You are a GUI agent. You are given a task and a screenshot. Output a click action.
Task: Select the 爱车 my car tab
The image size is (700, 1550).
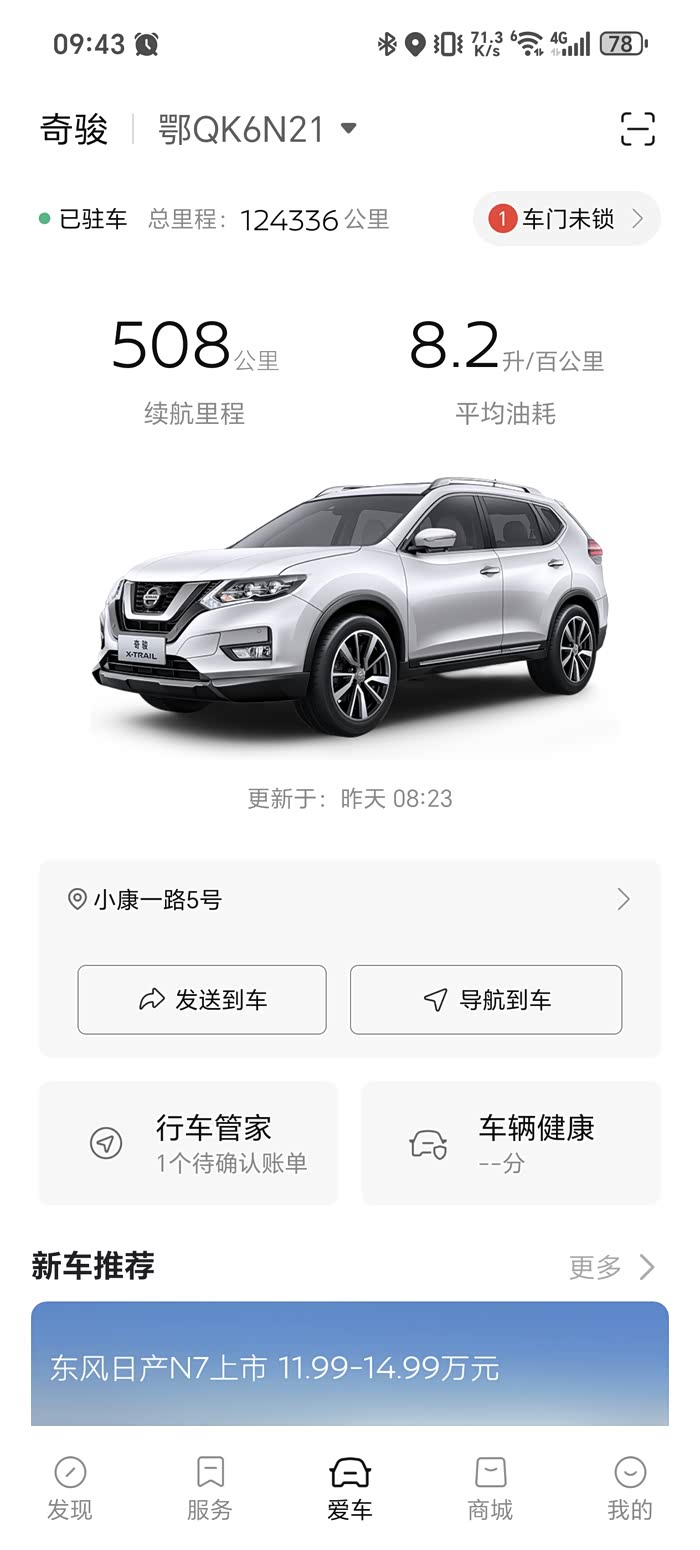coord(350,1488)
